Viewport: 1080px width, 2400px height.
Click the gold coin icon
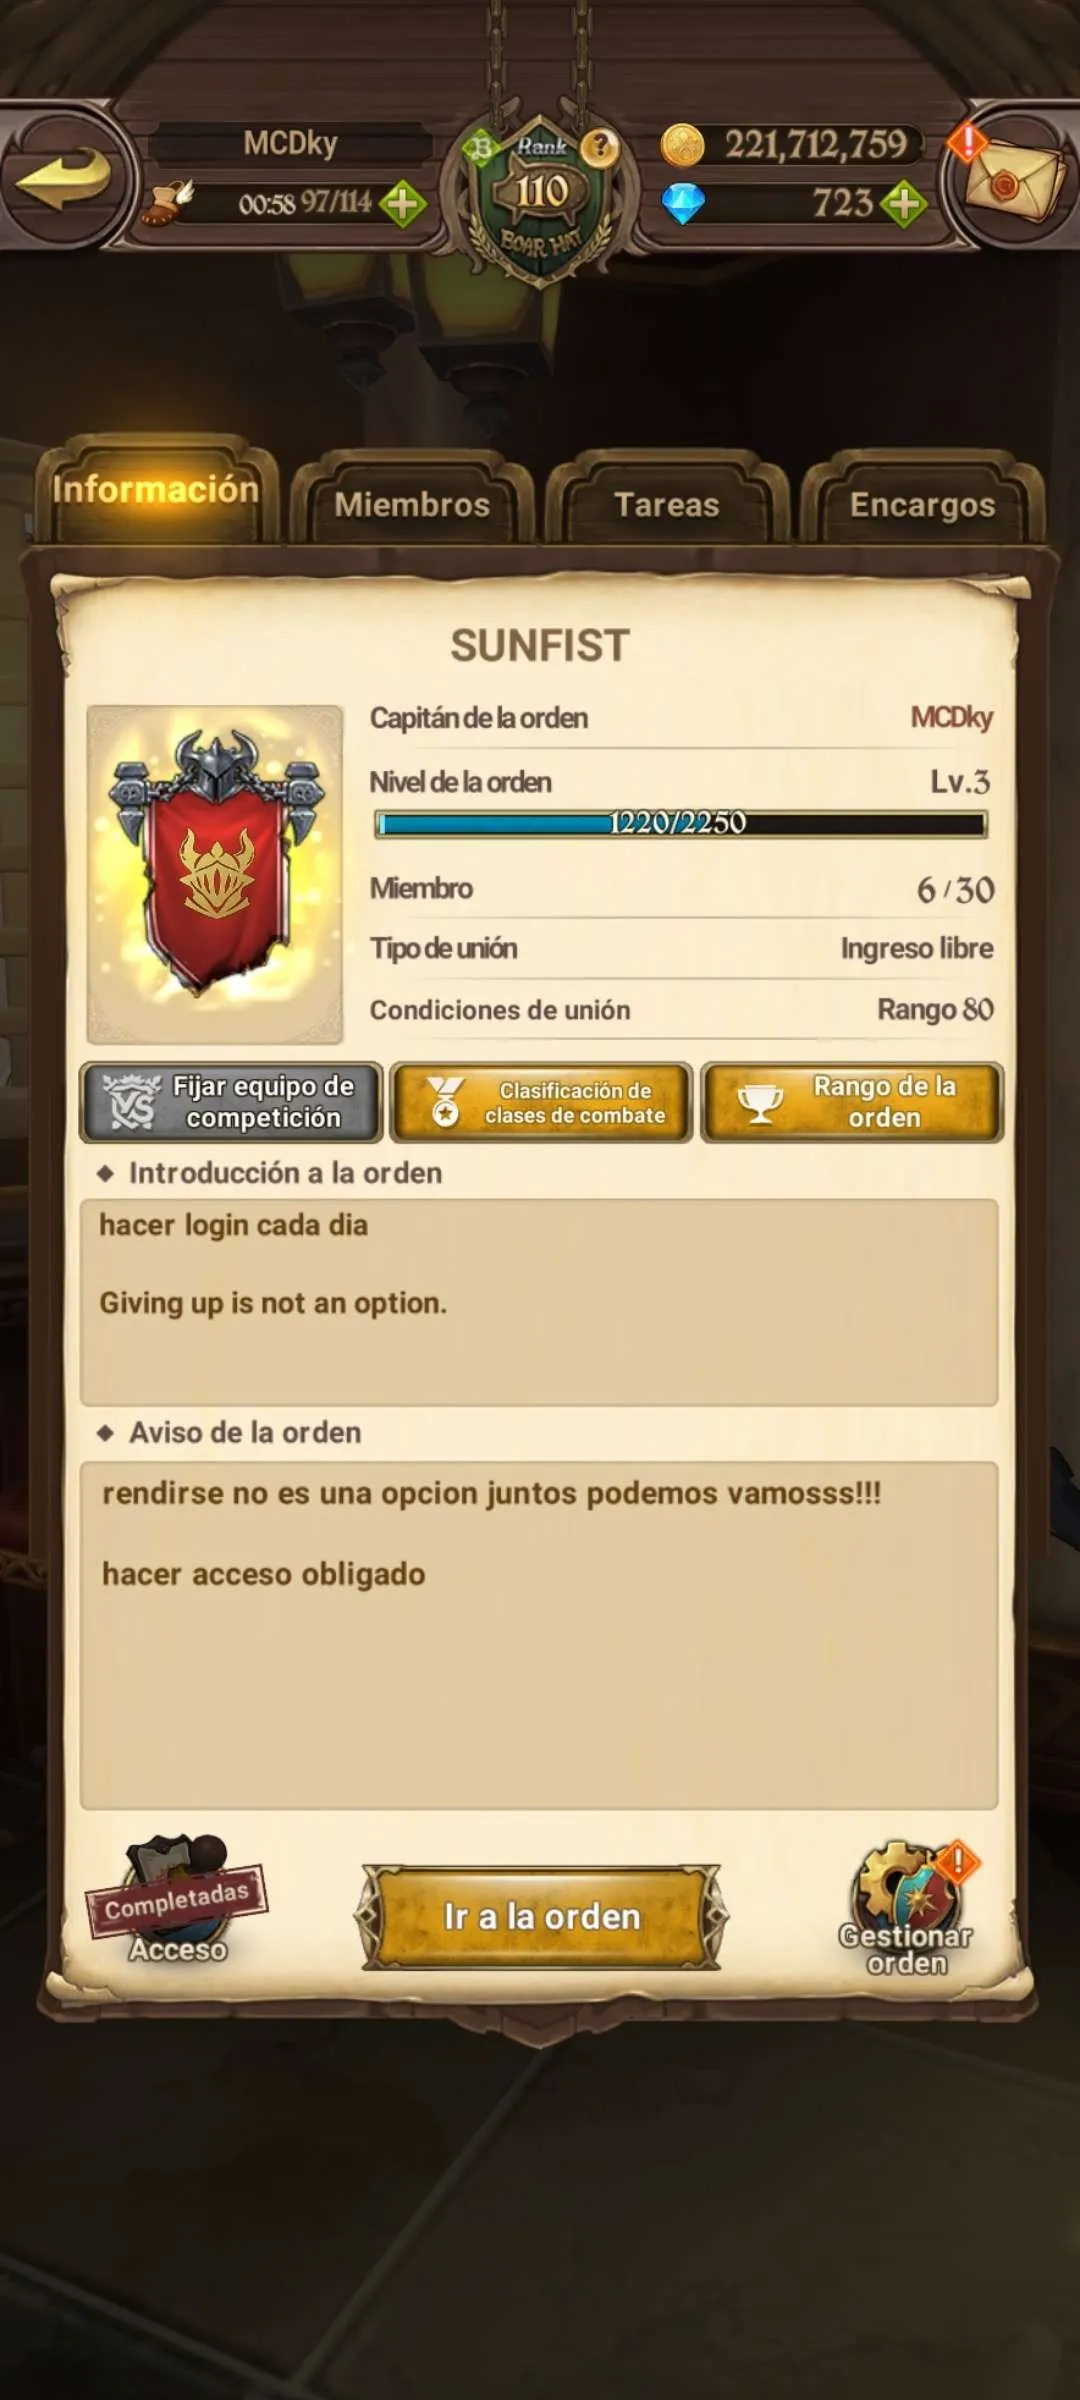click(x=683, y=146)
